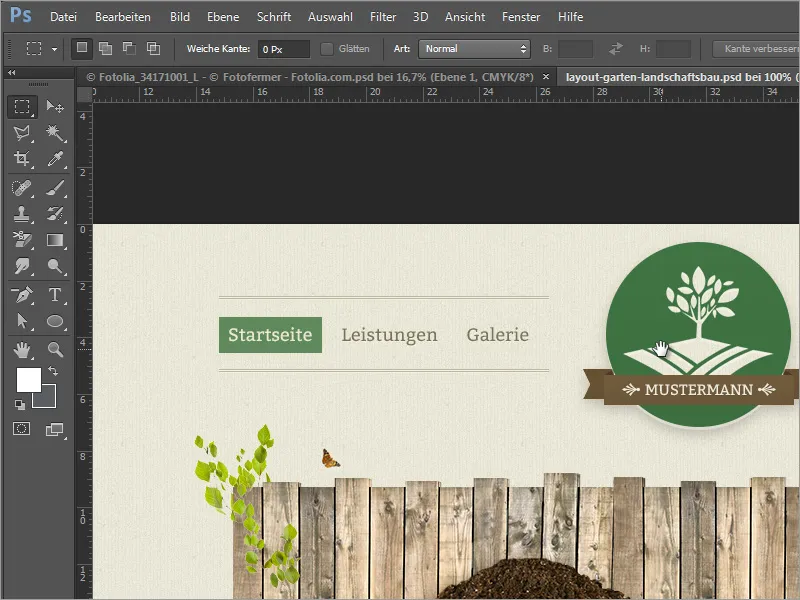Image resolution: width=800 pixels, height=600 pixels.
Task: Open the background color swatch
Action: 48,400
